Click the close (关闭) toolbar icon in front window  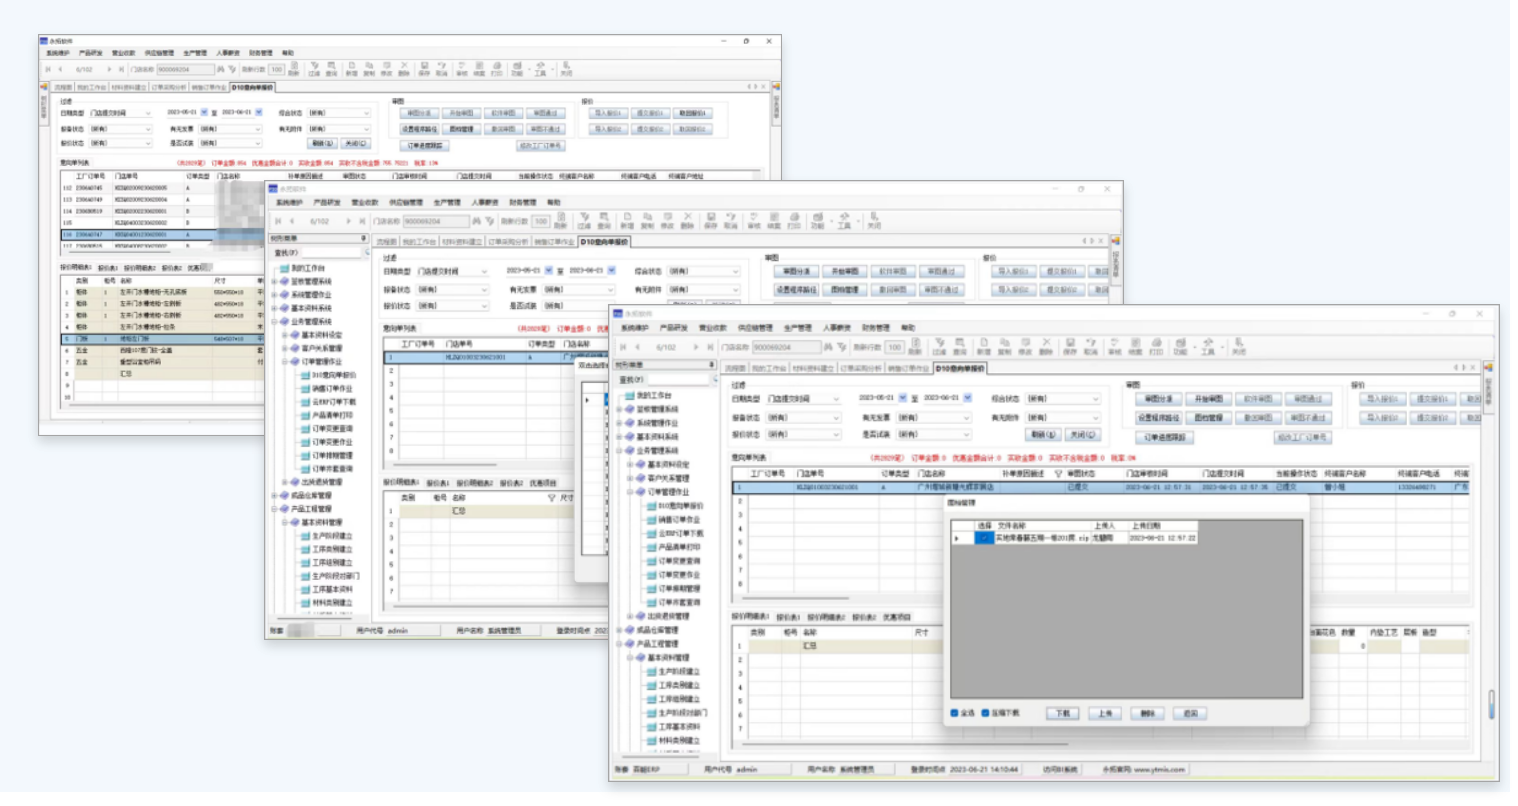tap(1237, 346)
